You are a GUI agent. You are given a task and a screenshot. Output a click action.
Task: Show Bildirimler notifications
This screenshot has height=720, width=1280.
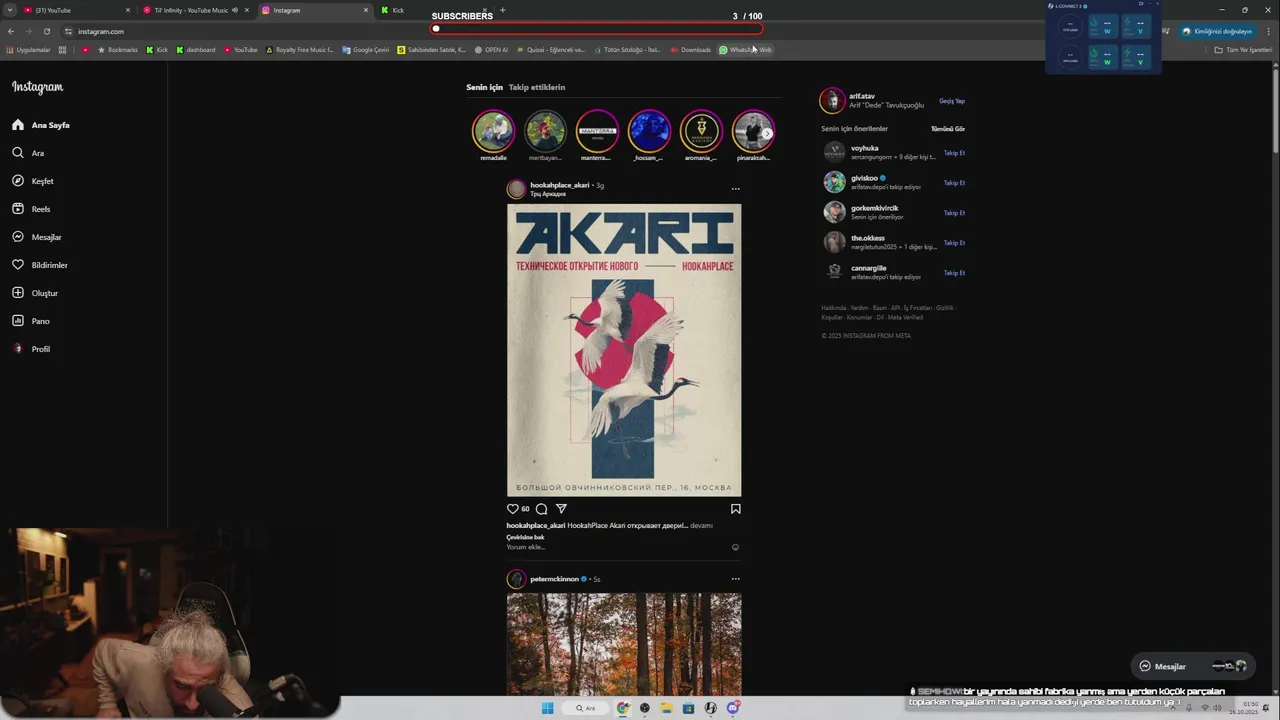pos(40,265)
